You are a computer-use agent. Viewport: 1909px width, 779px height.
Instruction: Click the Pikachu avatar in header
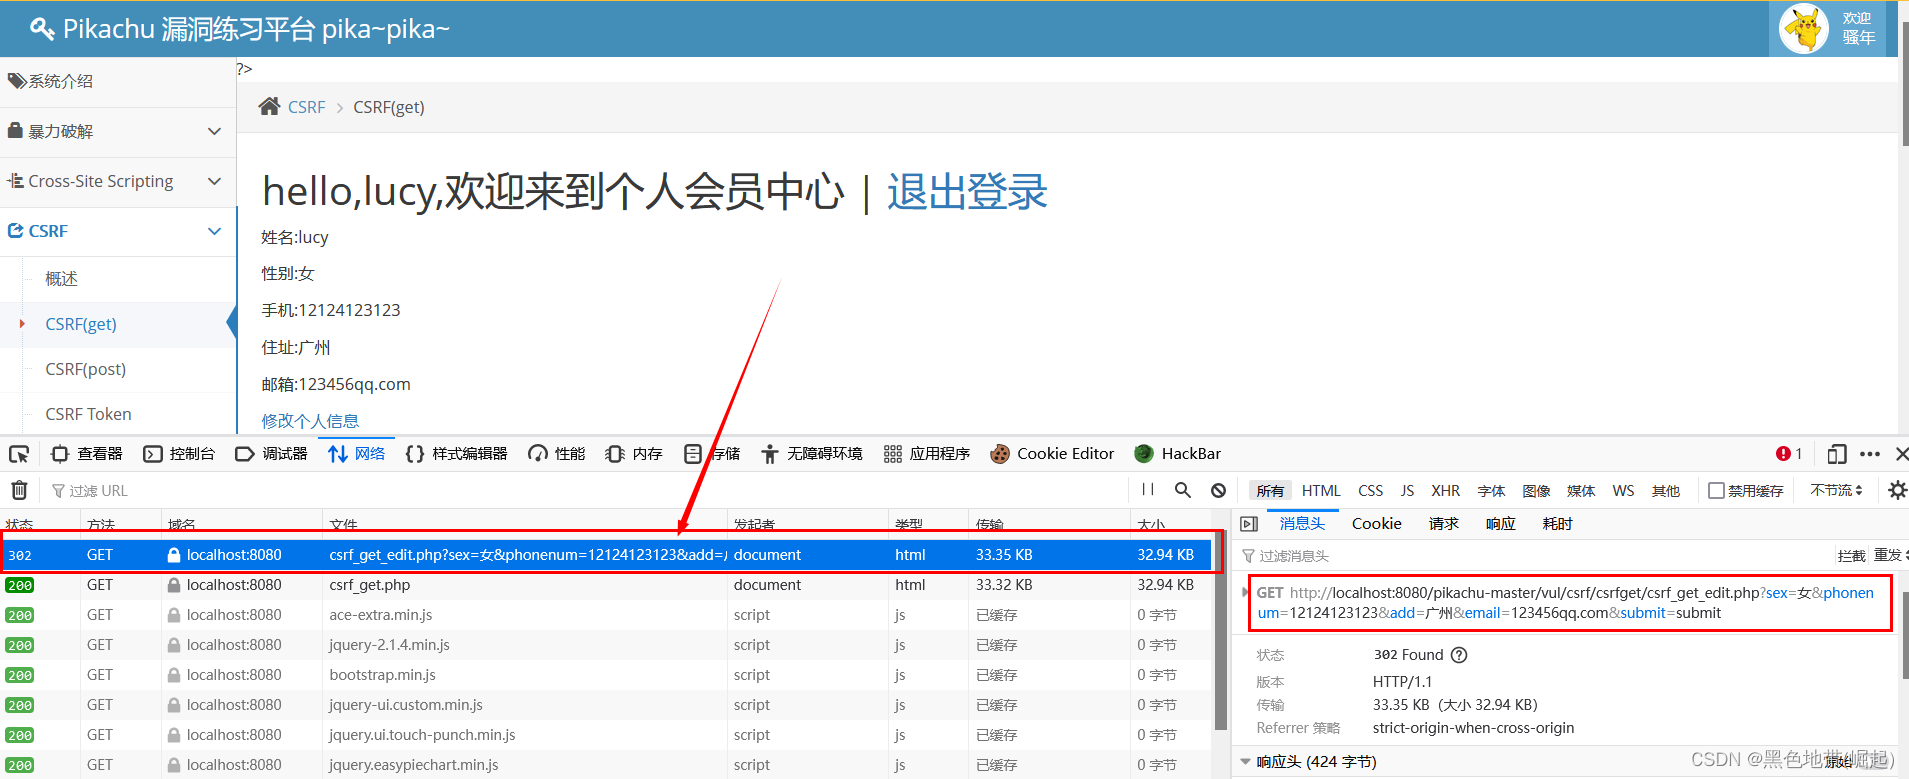click(1804, 28)
